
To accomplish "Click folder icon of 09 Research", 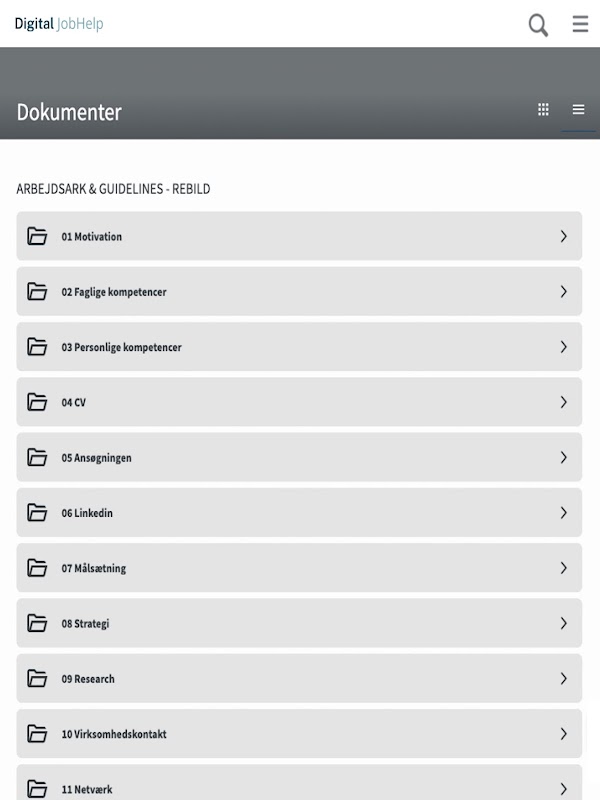I will click(37, 679).
